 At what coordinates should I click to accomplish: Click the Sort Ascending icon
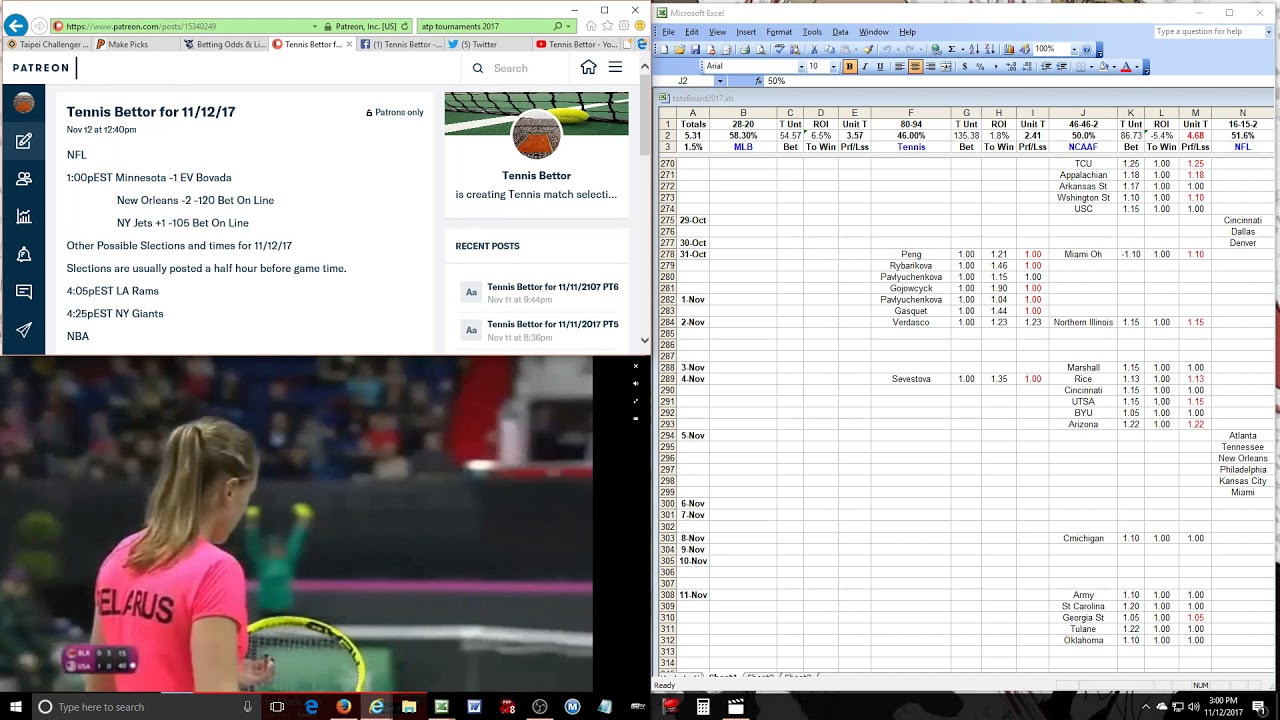[x=974, y=49]
